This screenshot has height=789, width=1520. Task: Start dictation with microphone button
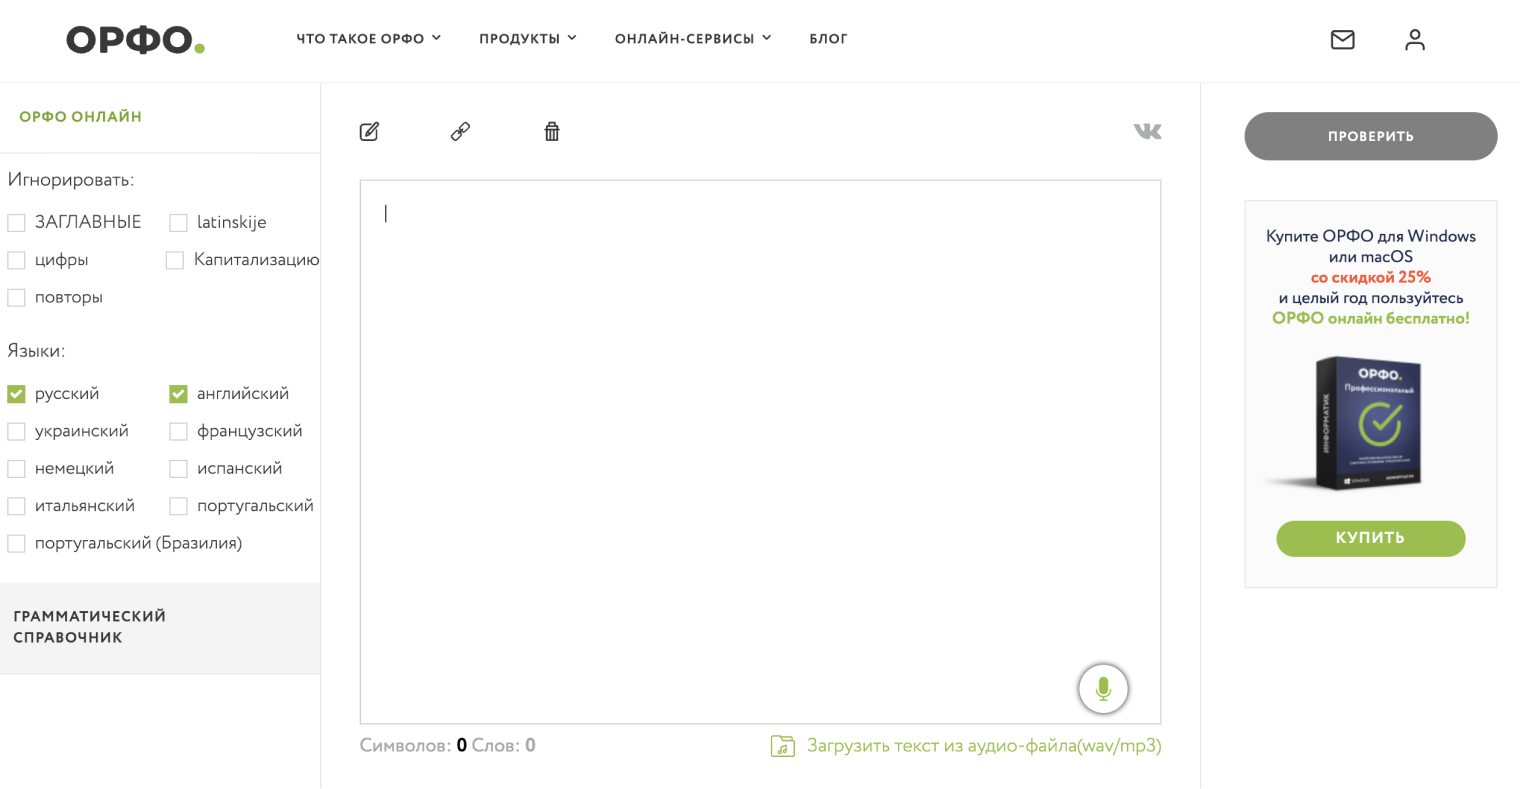1103,689
